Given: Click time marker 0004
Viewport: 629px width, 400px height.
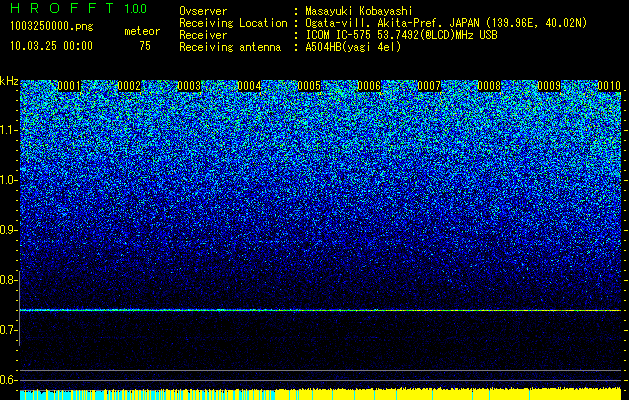Looking at the screenshot, I should tap(249, 86).
